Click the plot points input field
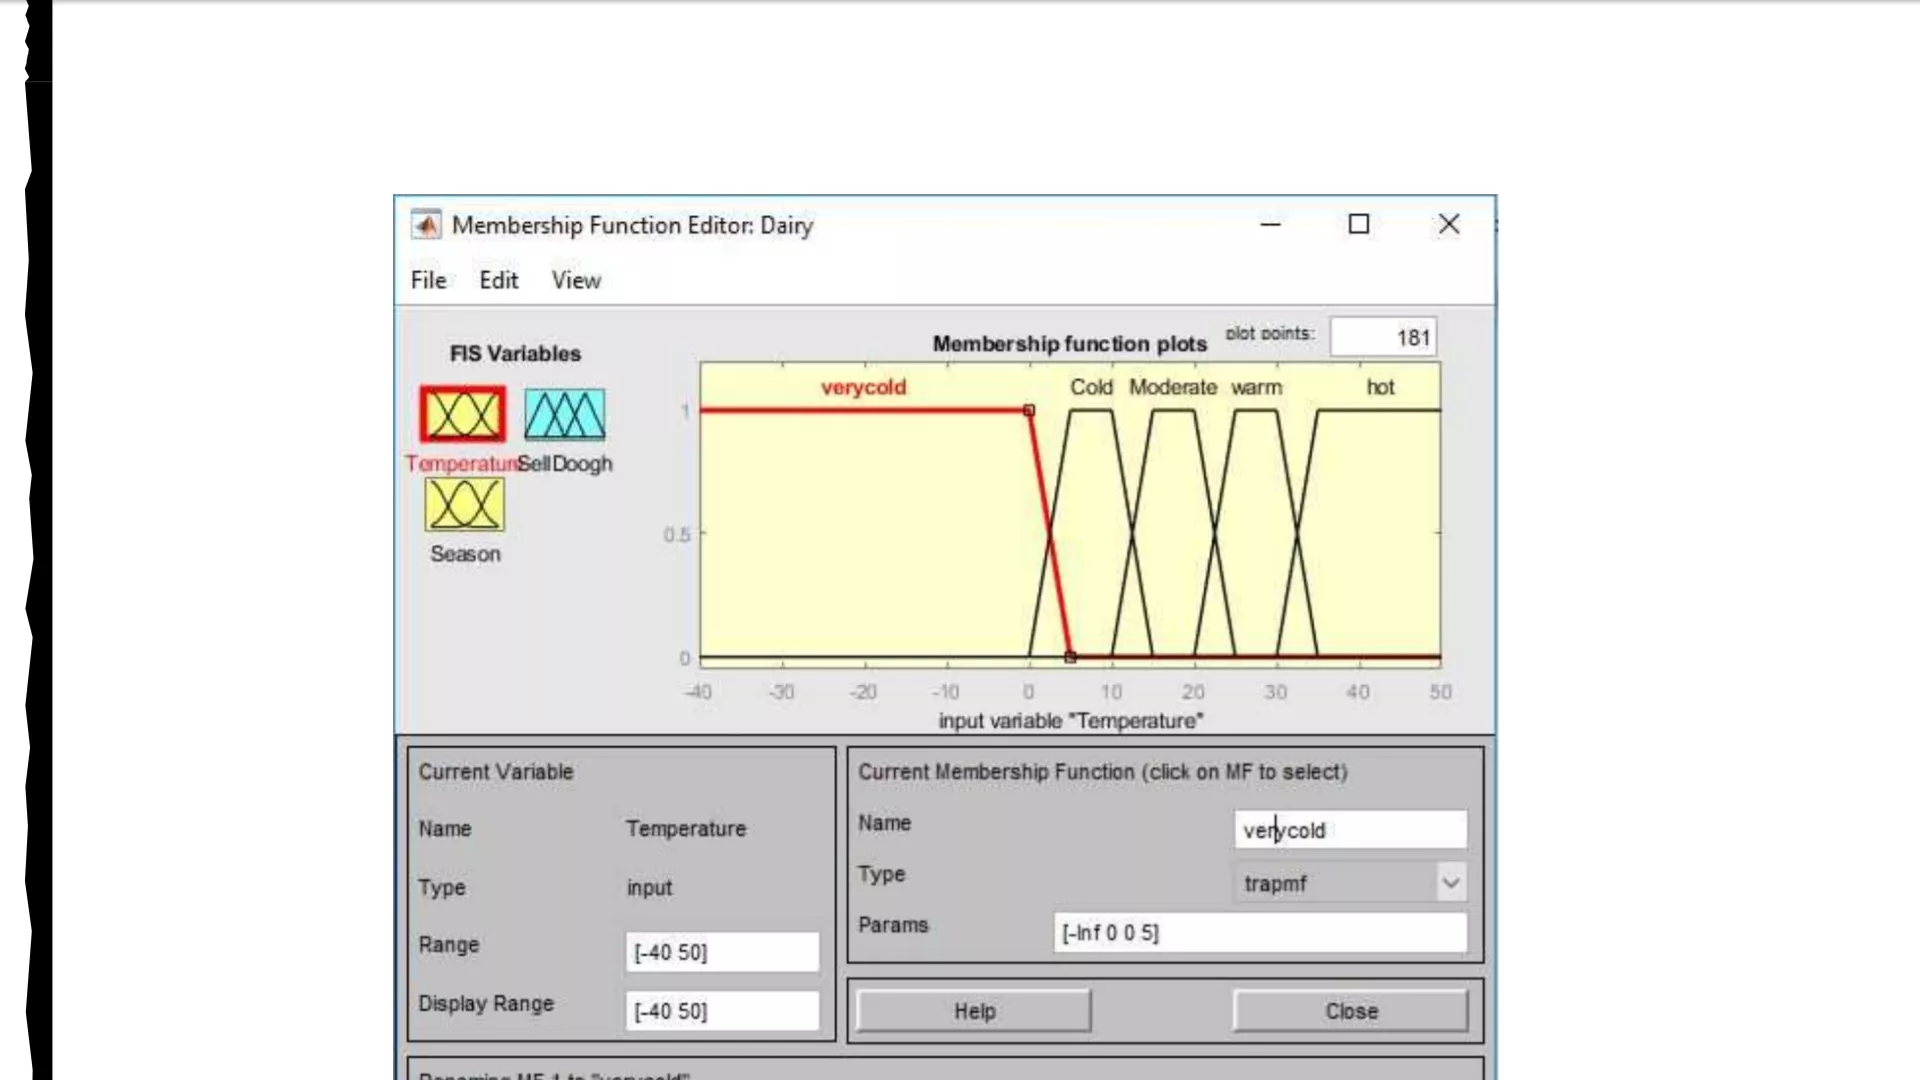Image resolution: width=1920 pixels, height=1080 pixels. pyautogui.click(x=1383, y=338)
